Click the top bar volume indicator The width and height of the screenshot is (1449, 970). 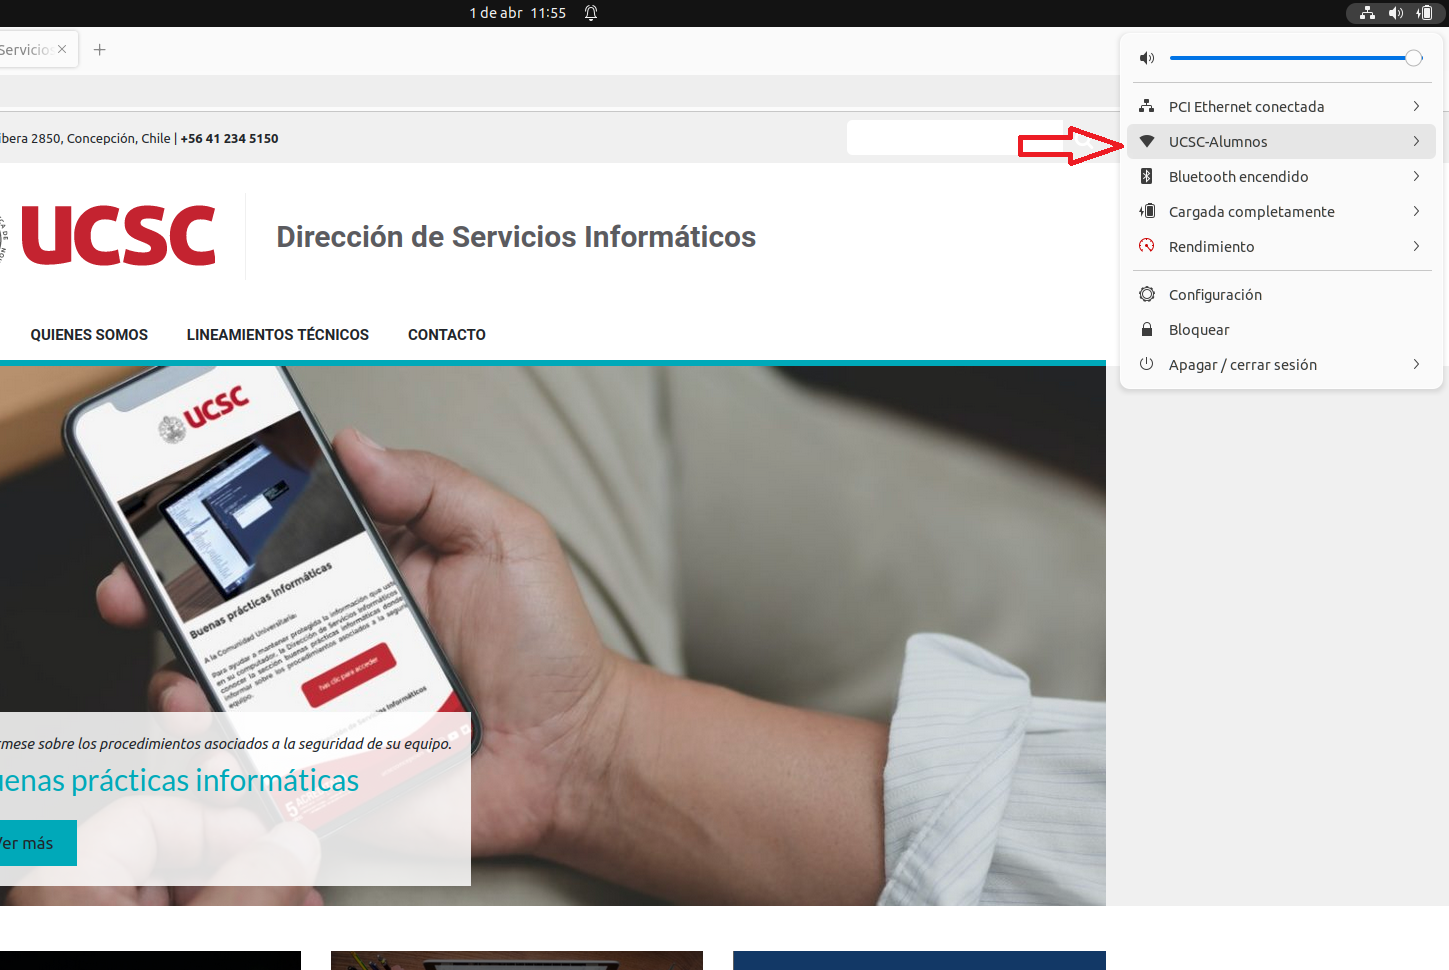click(x=1396, y=13)
